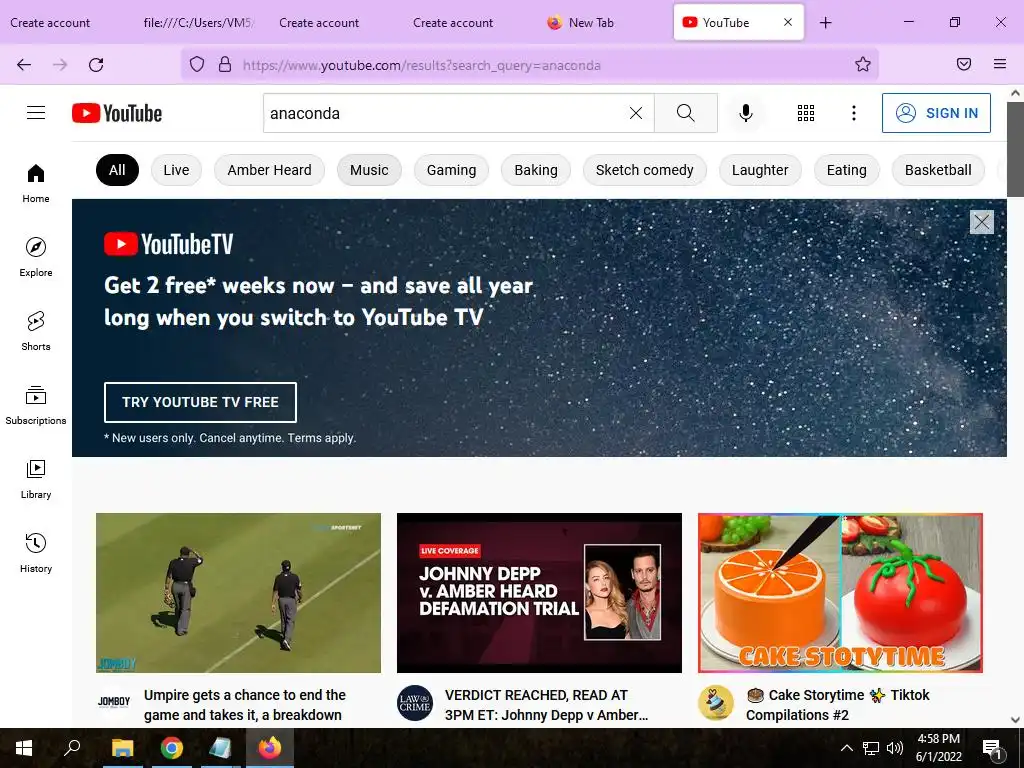The width and height of the screenshot is (1024, 768).
Task: Switch to the file:///C:/Users tab
Action: tap(197, 23)
